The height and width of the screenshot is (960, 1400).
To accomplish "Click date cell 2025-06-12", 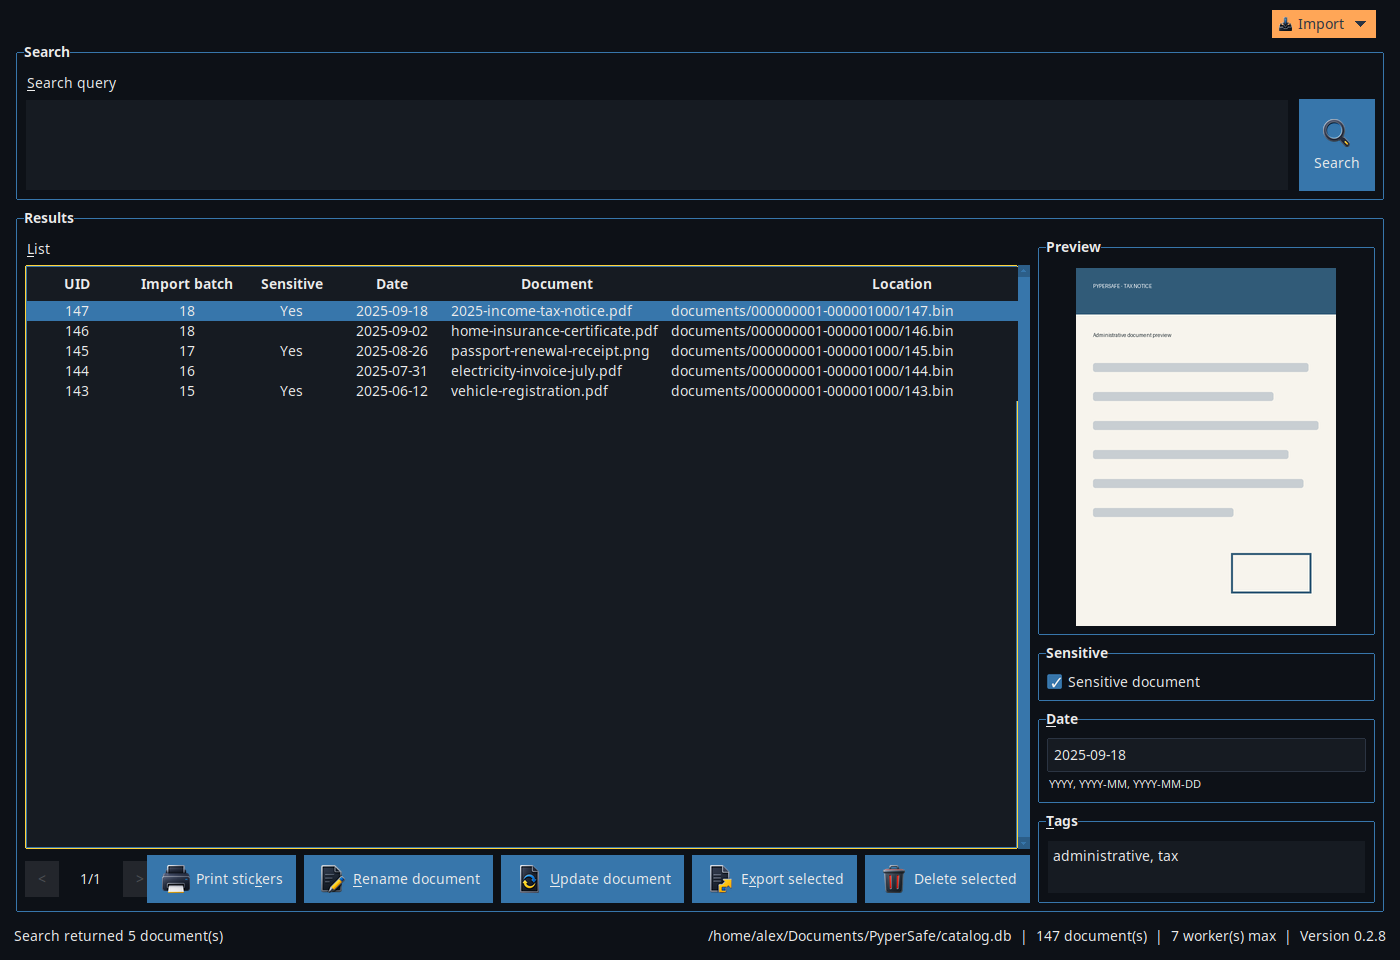I will coord(392,391).
